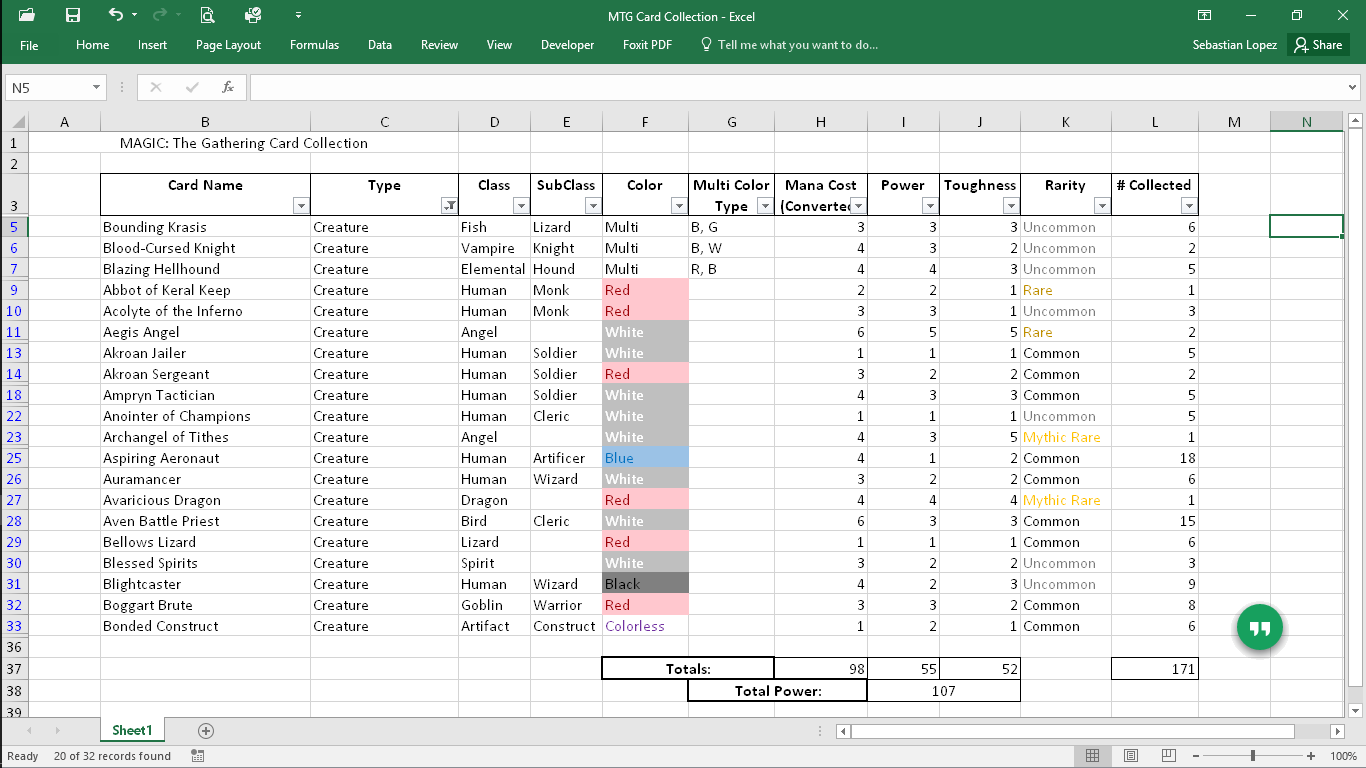Select the Sheet1 tab
1366x768 pixels.
tap(132, 730)
